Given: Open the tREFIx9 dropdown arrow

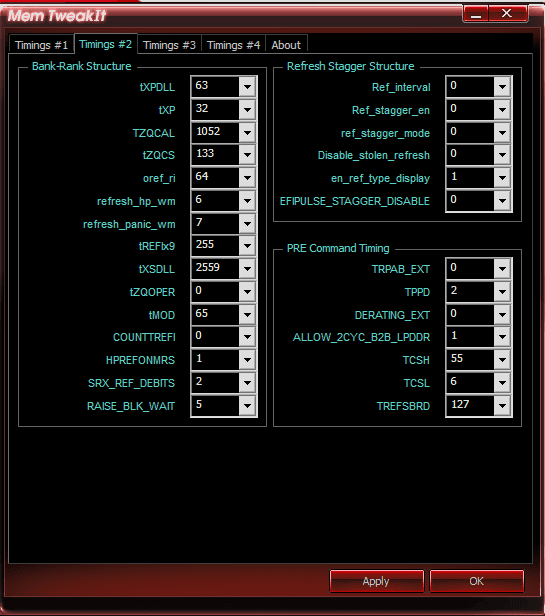Looking at the screenshot, I should (247, 246).
